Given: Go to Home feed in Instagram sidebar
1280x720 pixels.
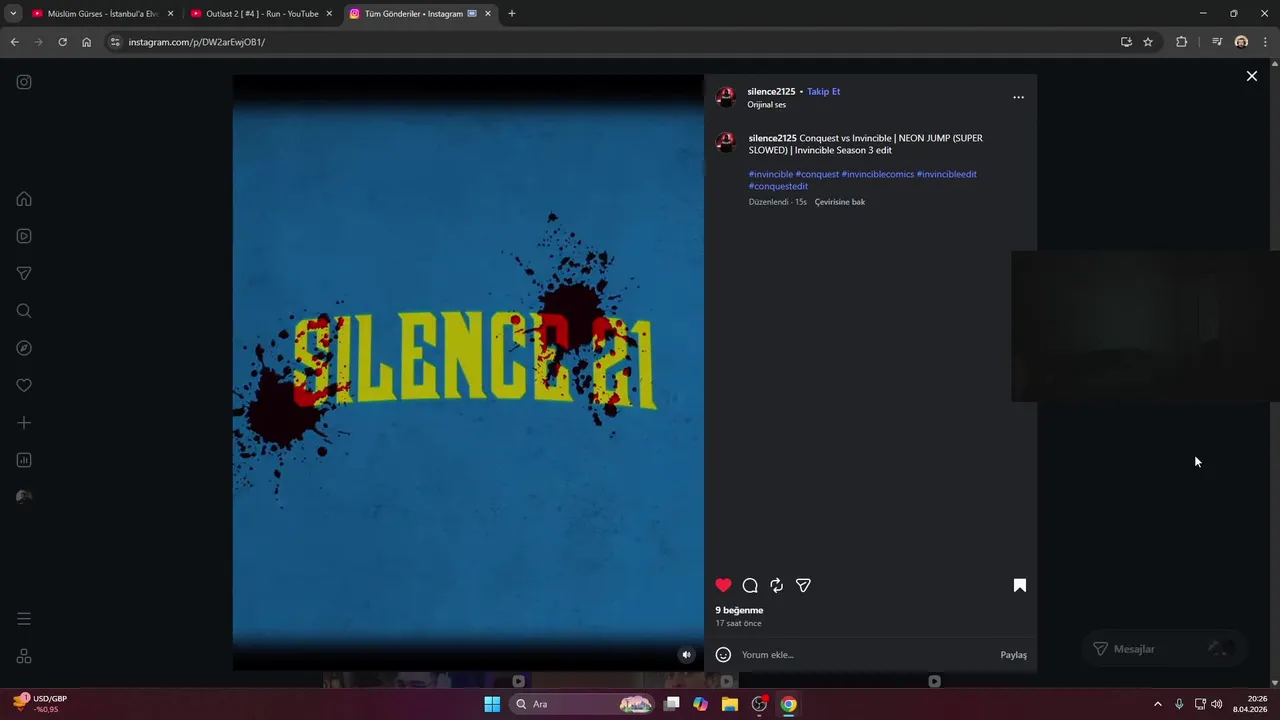Looking at the screenshot, I should point(24,199).
